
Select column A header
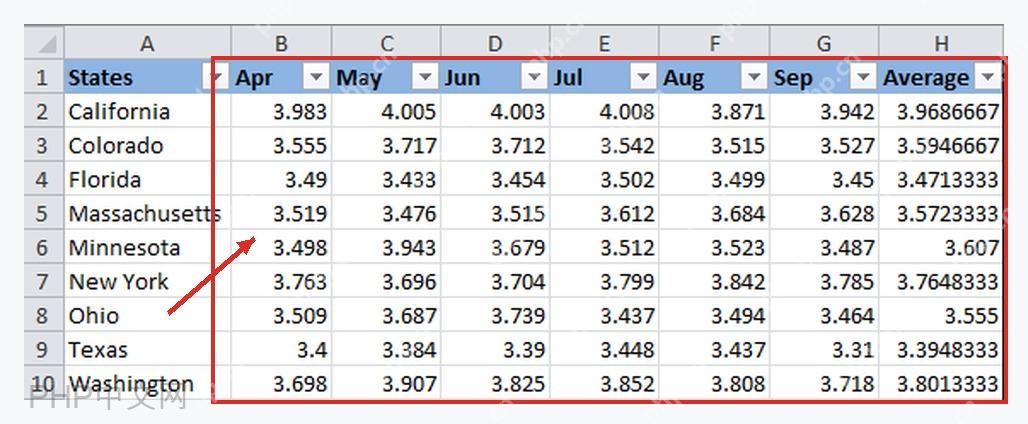coord(148,43)
